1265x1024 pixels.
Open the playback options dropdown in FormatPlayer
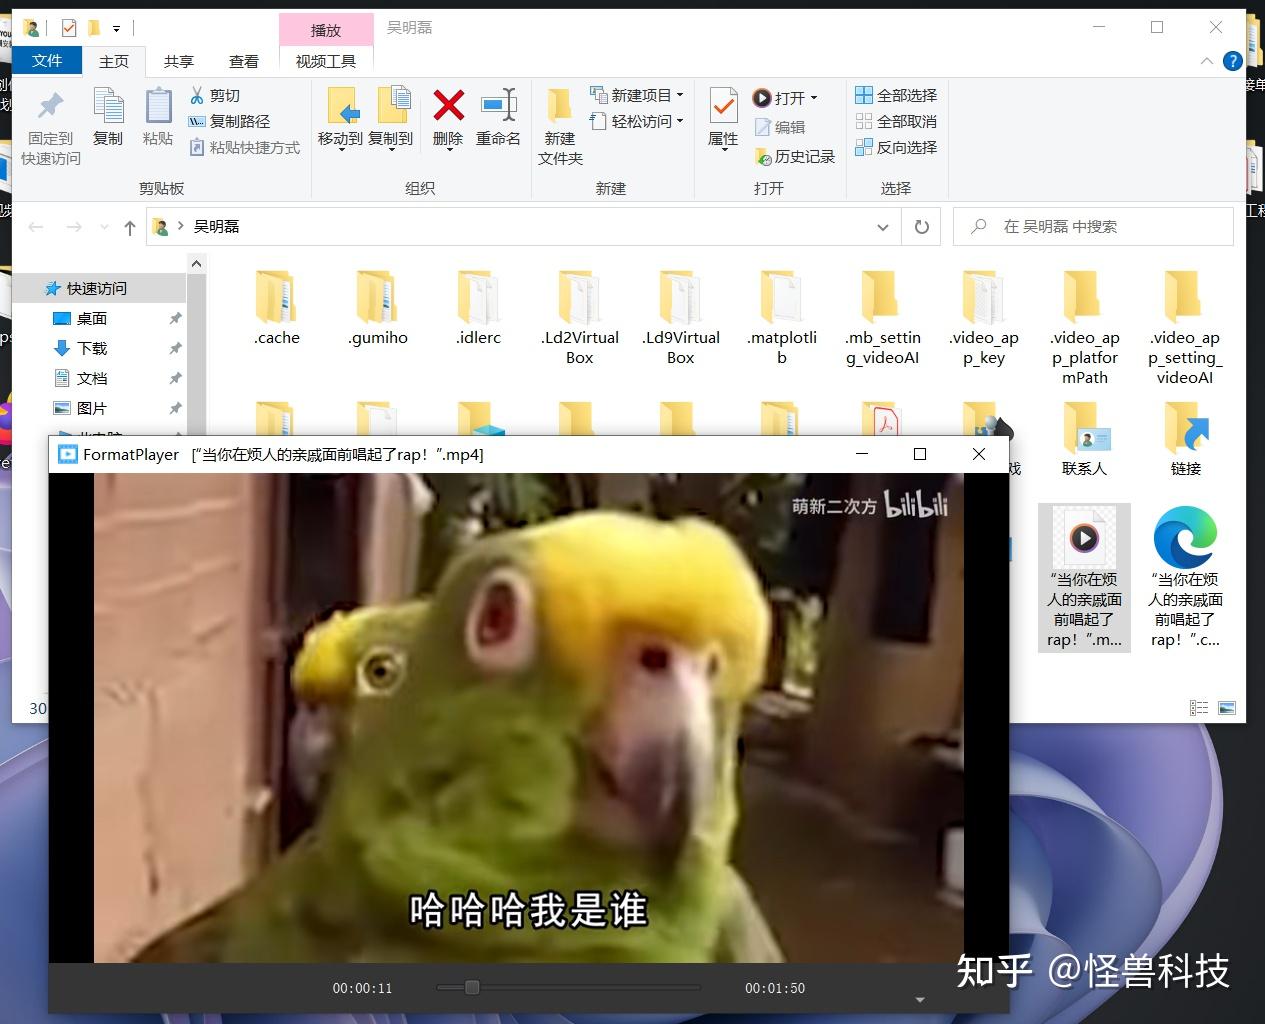[x=919, y=998]
